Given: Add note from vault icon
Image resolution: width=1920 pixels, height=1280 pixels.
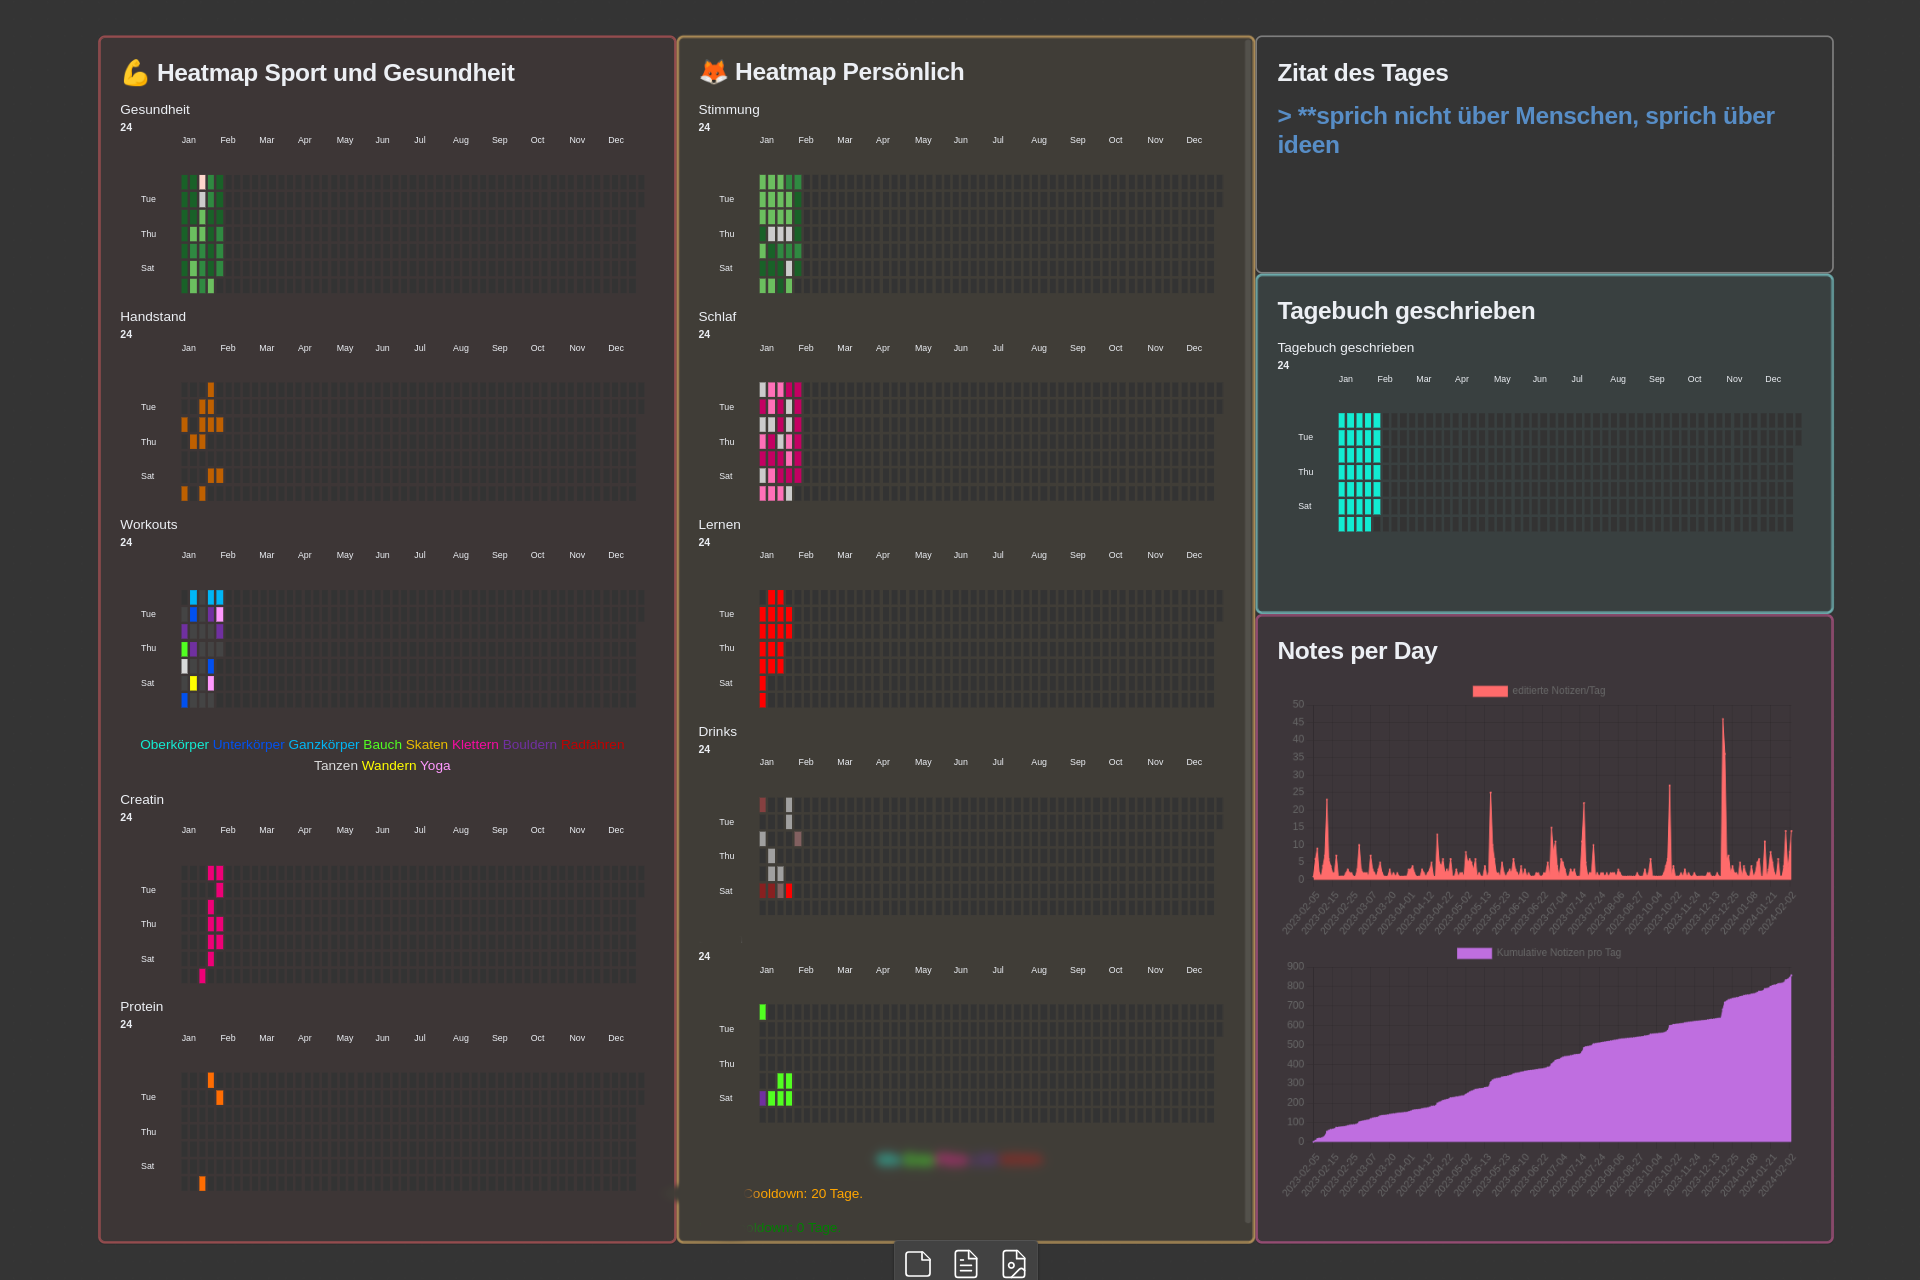Looking at the screenshot, I should pyautogui.click(x=965, y=1263).
